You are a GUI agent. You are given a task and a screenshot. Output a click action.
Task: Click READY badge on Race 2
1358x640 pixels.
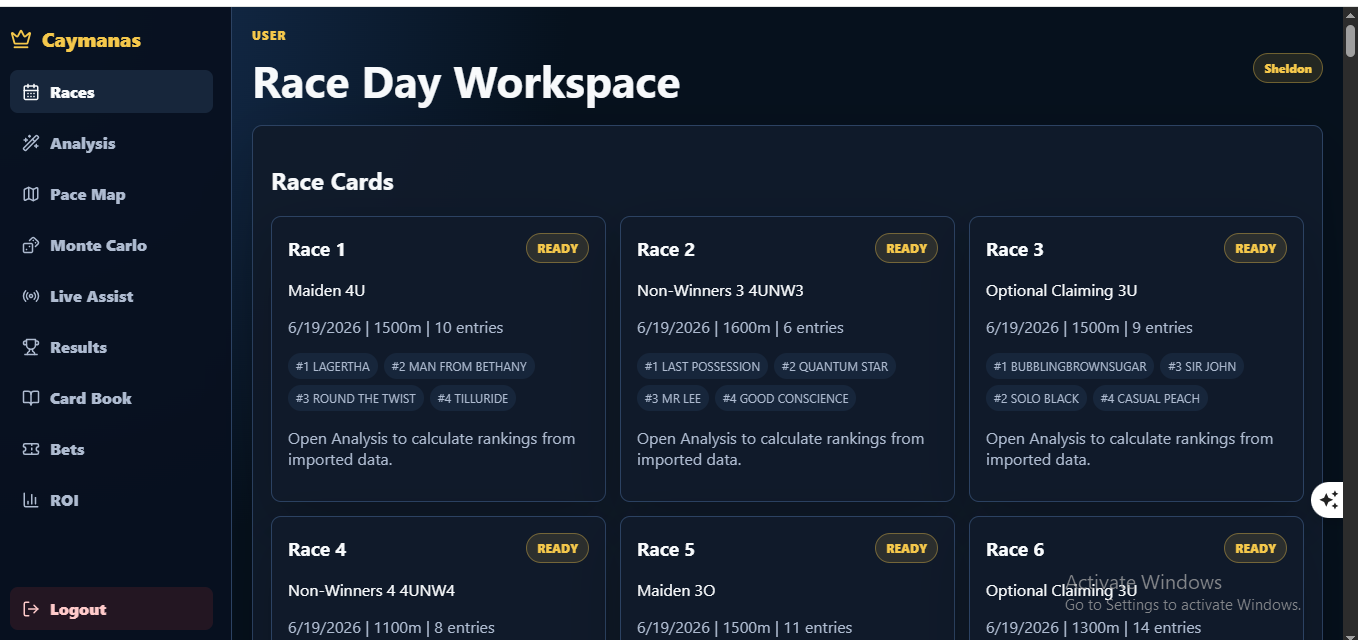906,248
